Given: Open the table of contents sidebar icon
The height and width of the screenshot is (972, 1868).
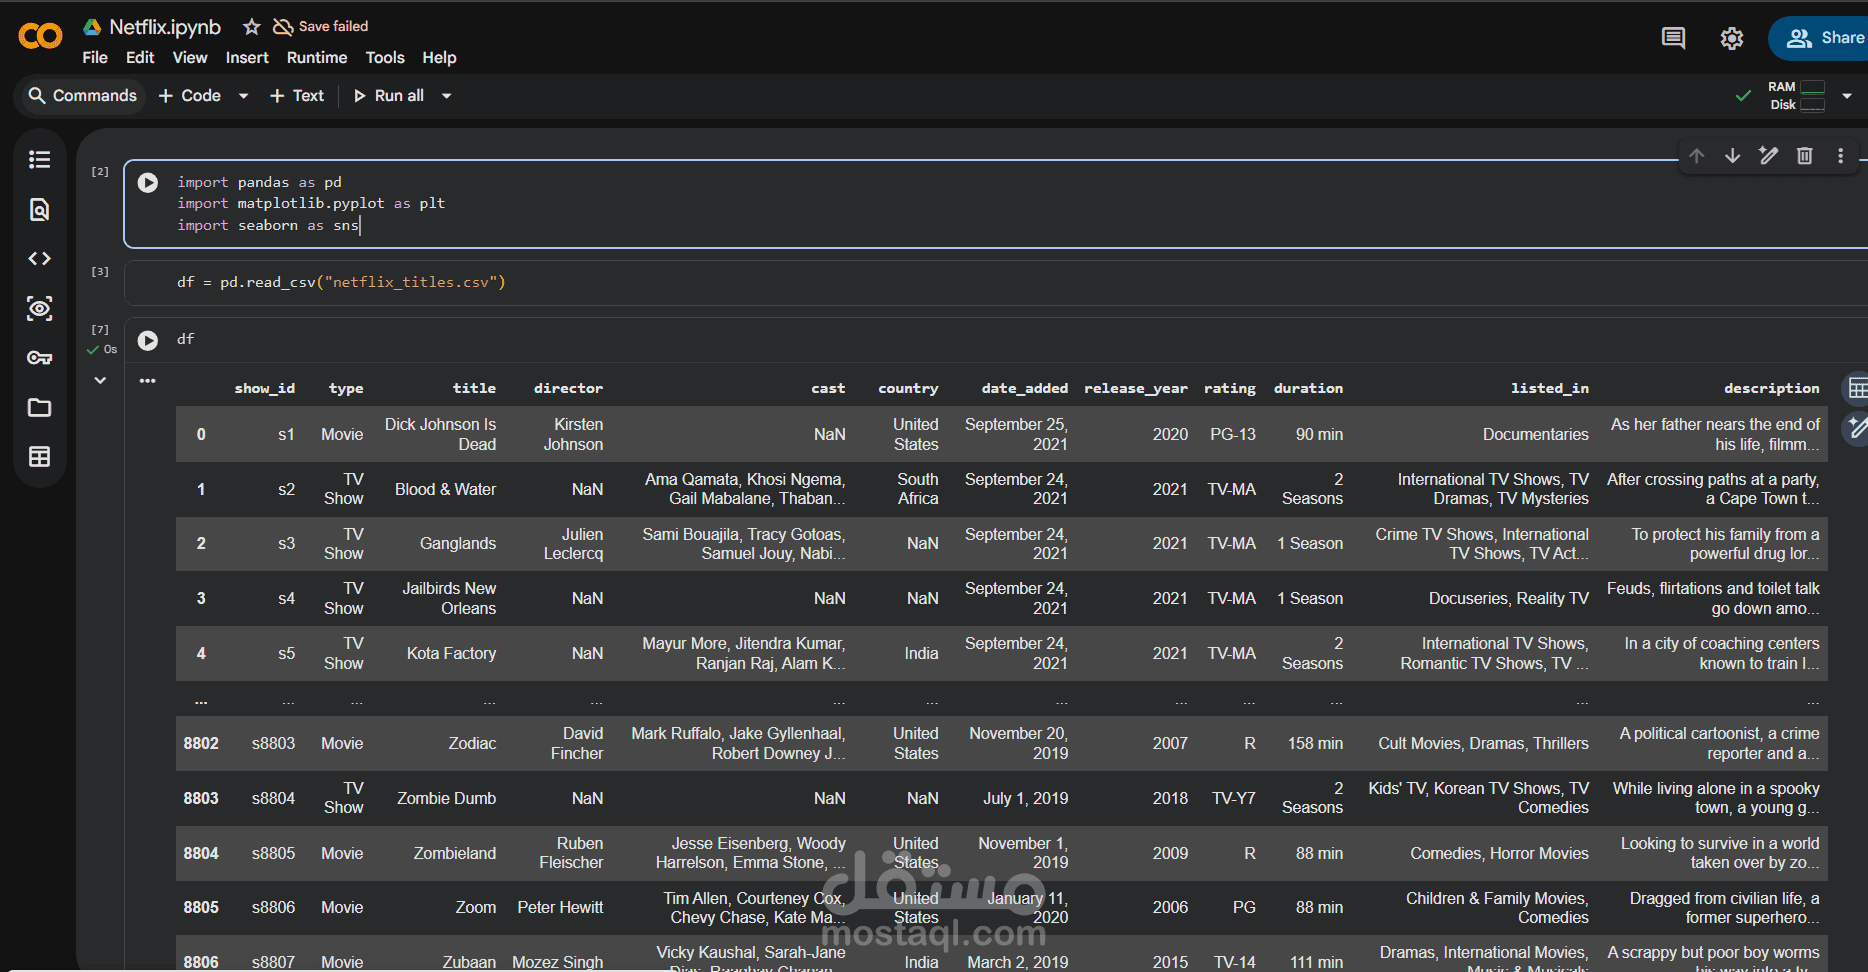Looking at the screenshot, I should [x=40, y=159].
